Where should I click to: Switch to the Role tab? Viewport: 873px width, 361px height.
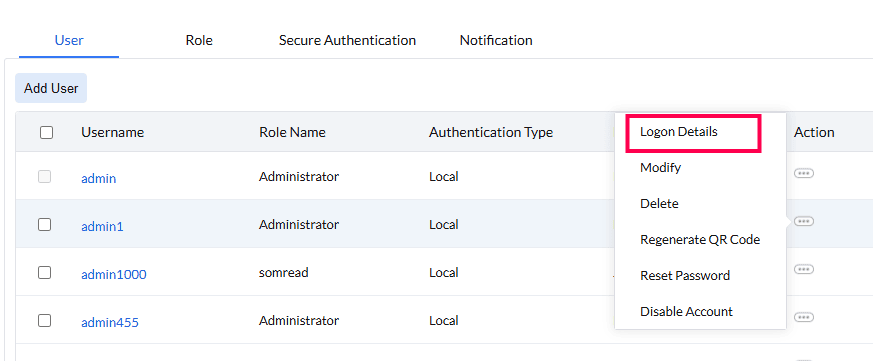[199, 40]
